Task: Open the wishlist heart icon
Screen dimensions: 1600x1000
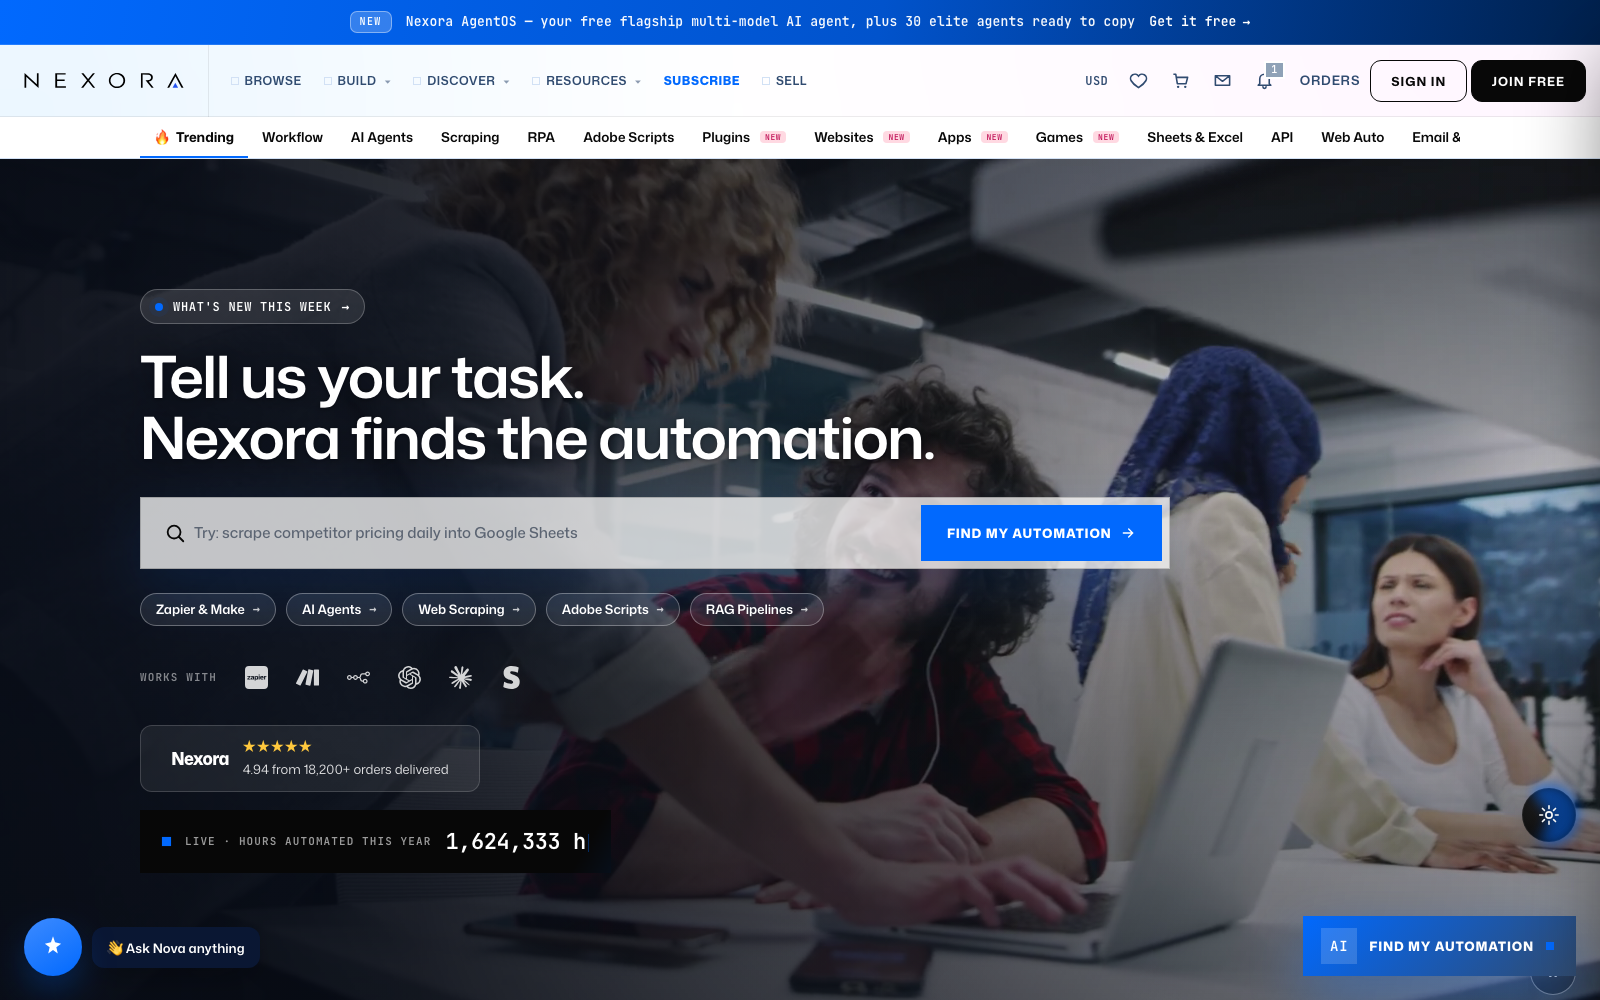Action: click(1138, 81)
